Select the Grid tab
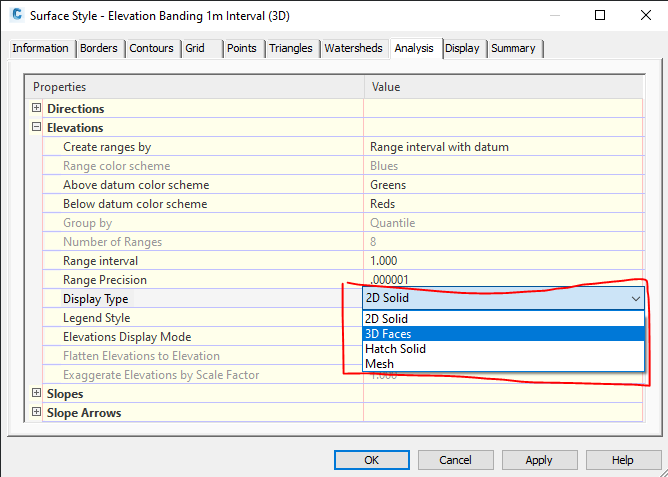Screen dimensions: 668x477 (202, 49)
